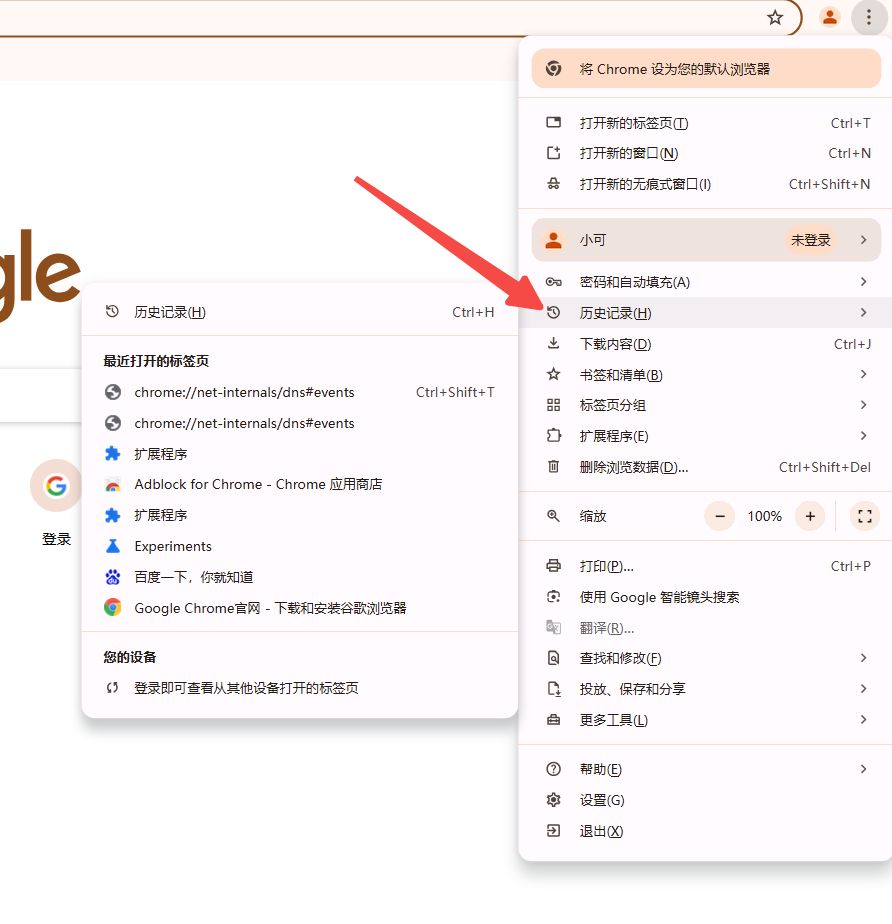The height and width of the screenshot is (924, 892).
Task: Click the trash icon beside 删除浏览数据
Action: [553, 467]
